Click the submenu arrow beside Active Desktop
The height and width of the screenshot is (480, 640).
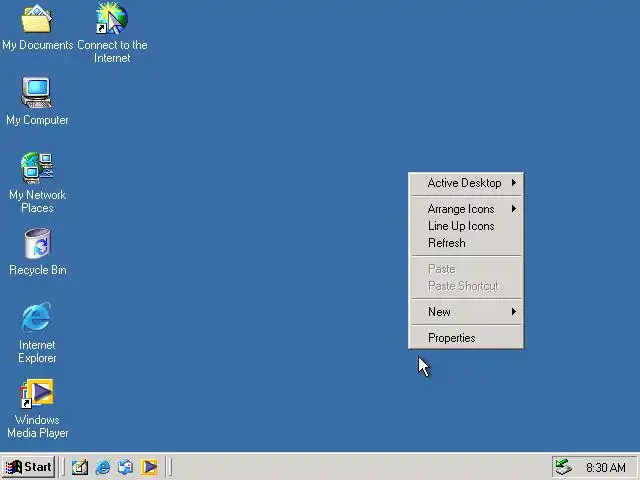coord(514,183)
